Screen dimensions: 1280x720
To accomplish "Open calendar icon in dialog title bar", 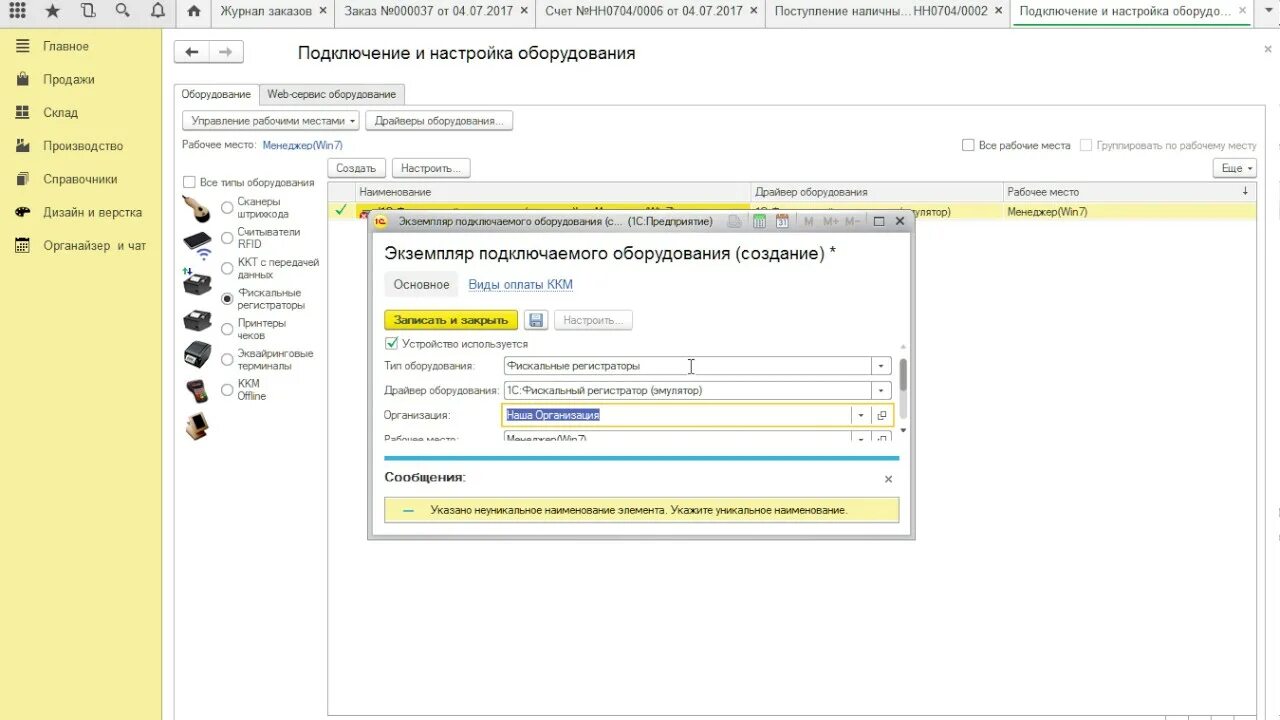I will pos(783,221).
